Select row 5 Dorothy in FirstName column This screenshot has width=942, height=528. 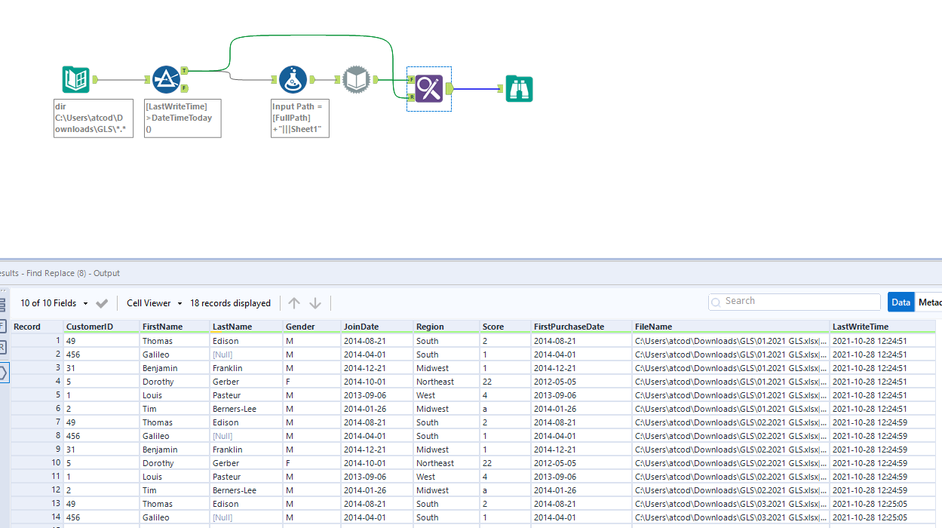pos(157,382)
